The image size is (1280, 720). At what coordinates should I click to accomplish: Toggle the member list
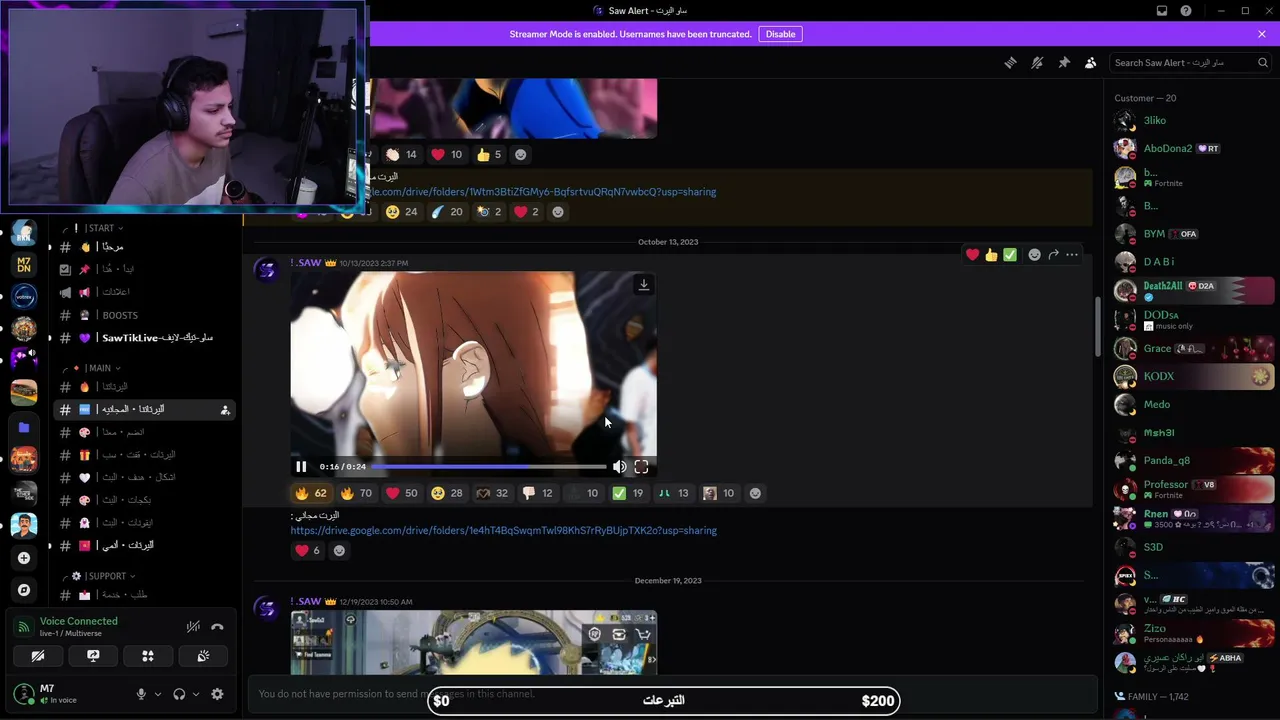[1091, 62]
